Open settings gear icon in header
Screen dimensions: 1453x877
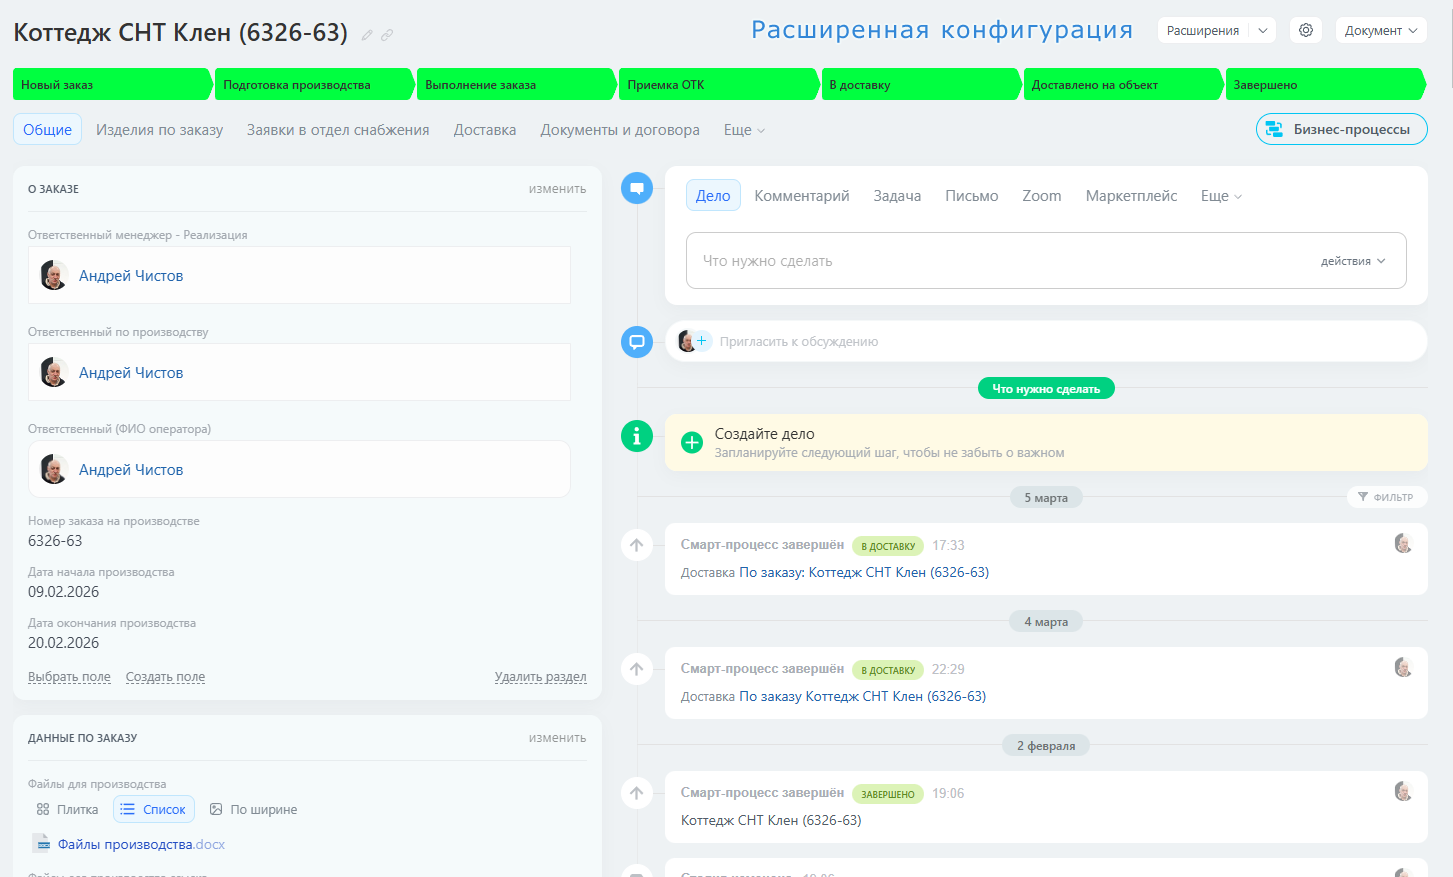[1306, 30]
